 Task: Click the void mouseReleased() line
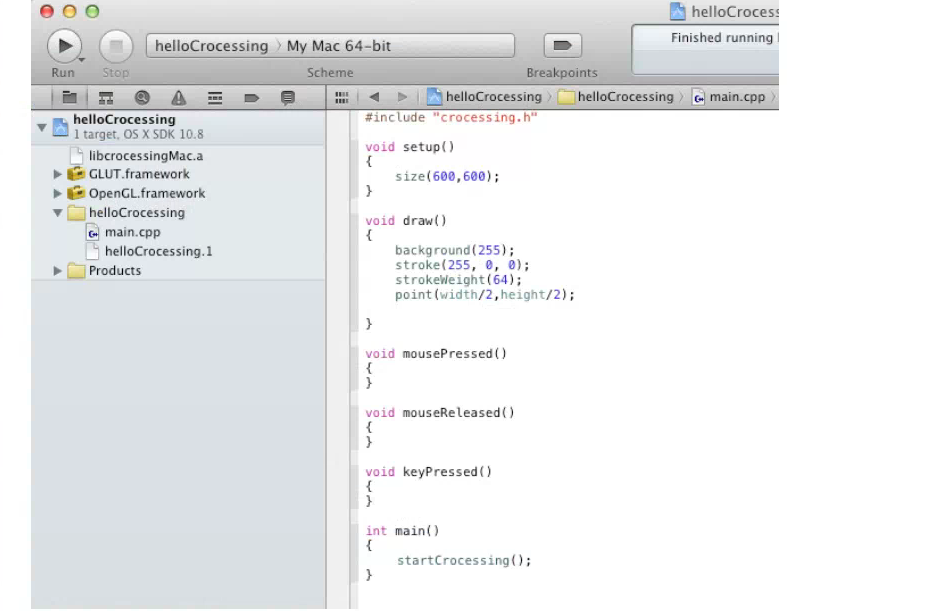[x=440, y=413]
